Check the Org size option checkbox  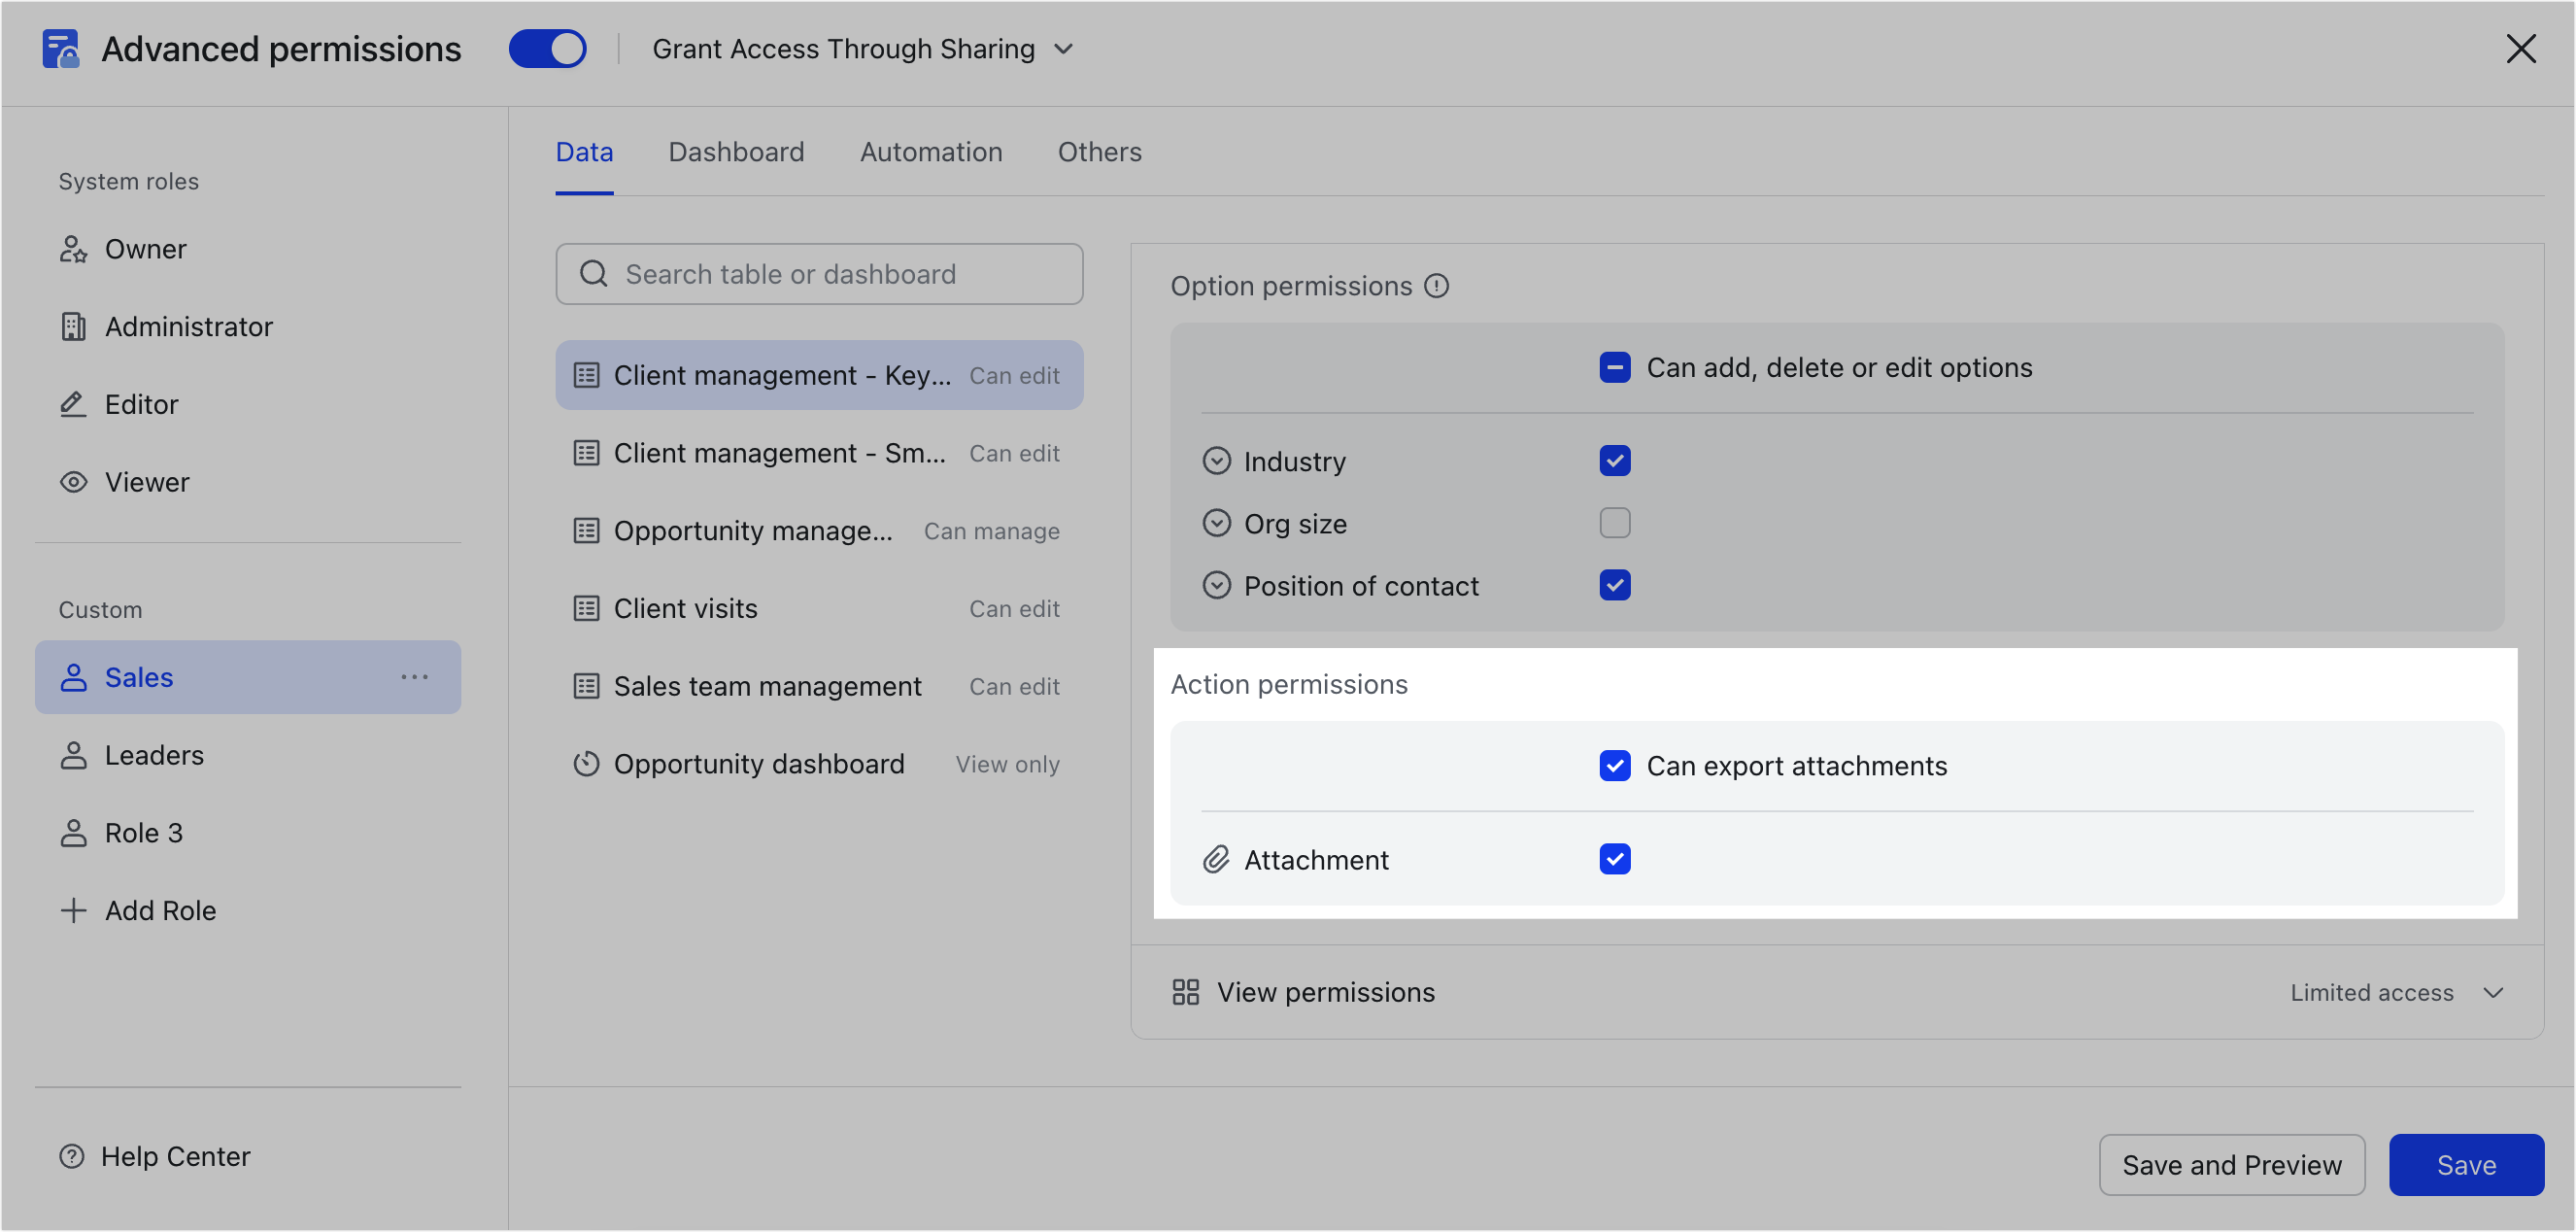point(1615,523)
